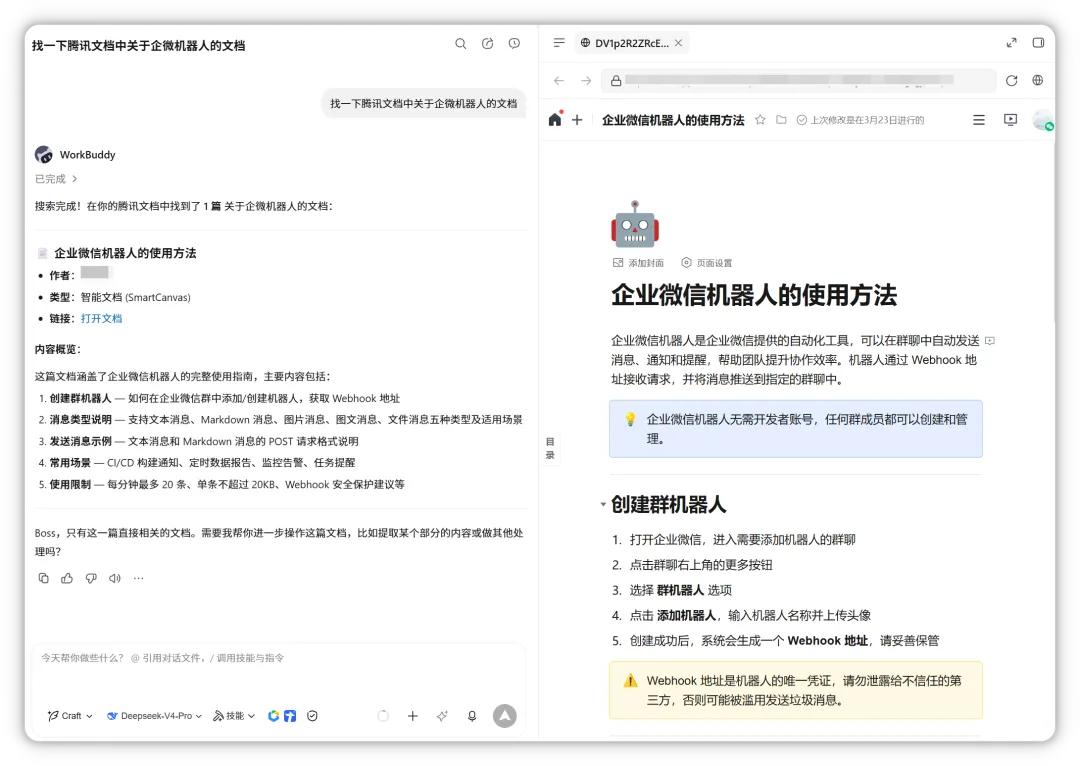Open 页面设置 page settings
This screenshot has height=766, width=1080.
click(x=707, y=263)
